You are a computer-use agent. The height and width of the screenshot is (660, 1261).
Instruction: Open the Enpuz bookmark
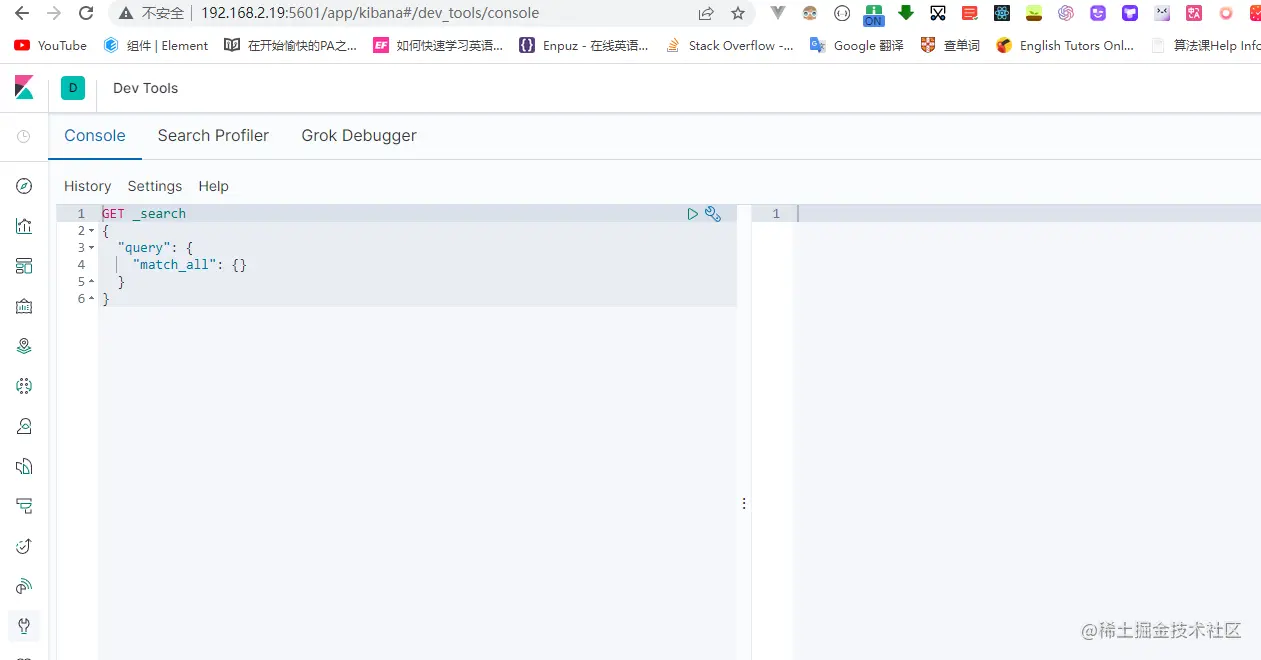click(x=584, y=45)
